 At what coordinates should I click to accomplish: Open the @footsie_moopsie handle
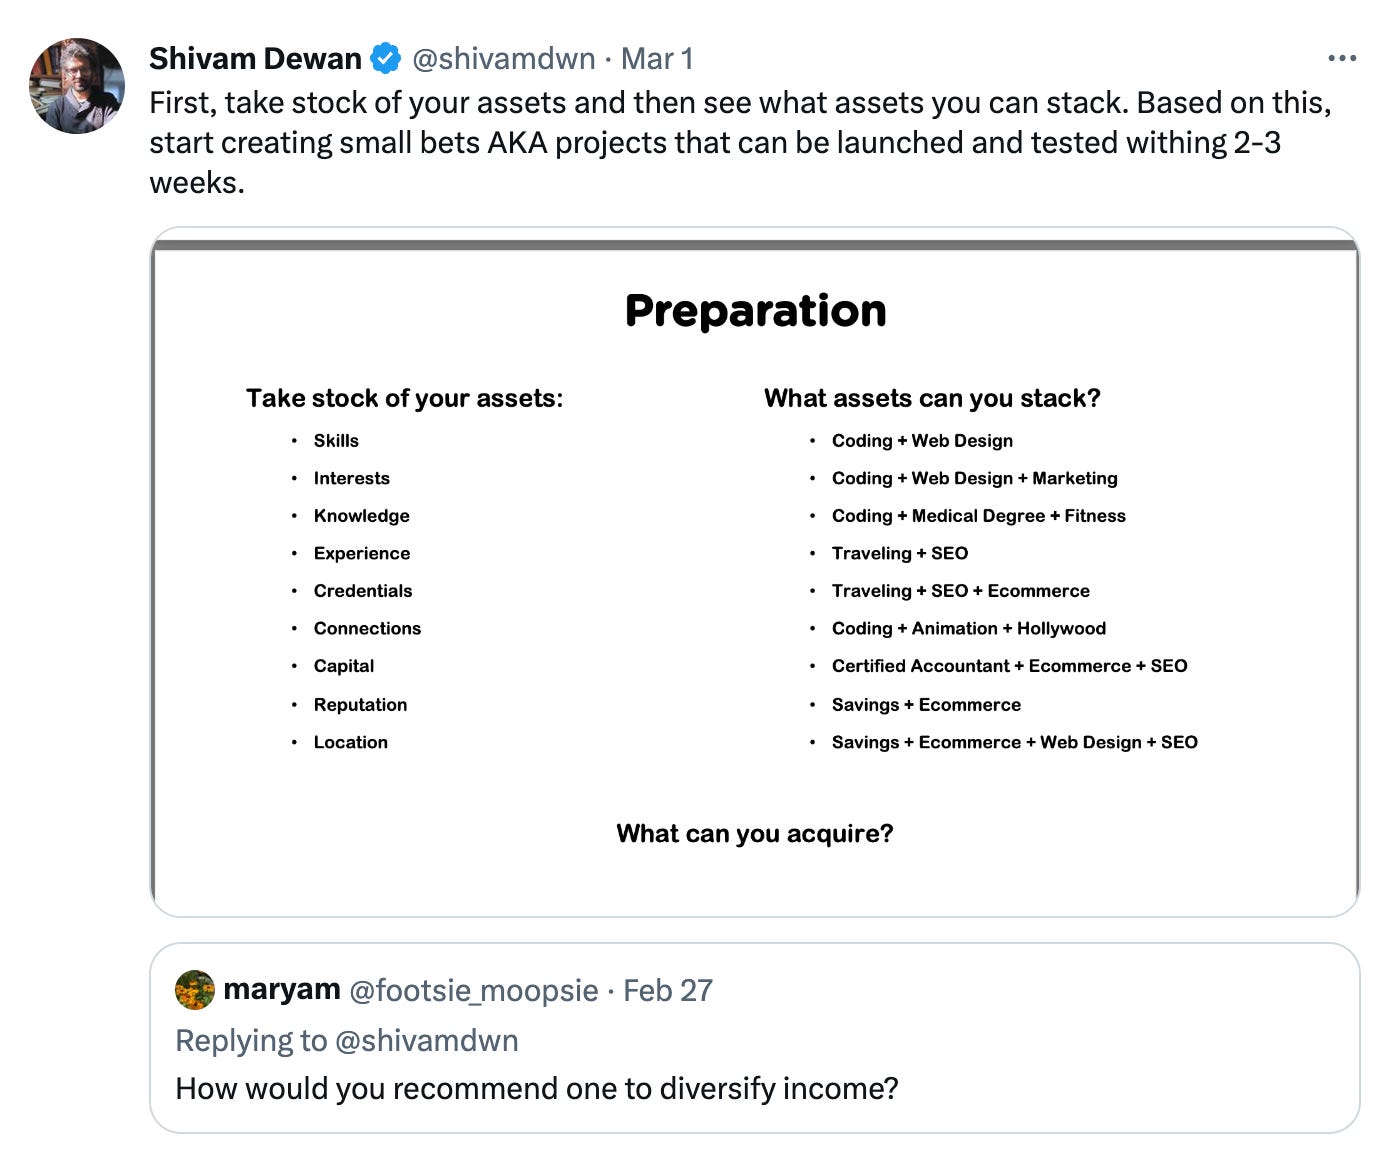(x=474, y=990)
